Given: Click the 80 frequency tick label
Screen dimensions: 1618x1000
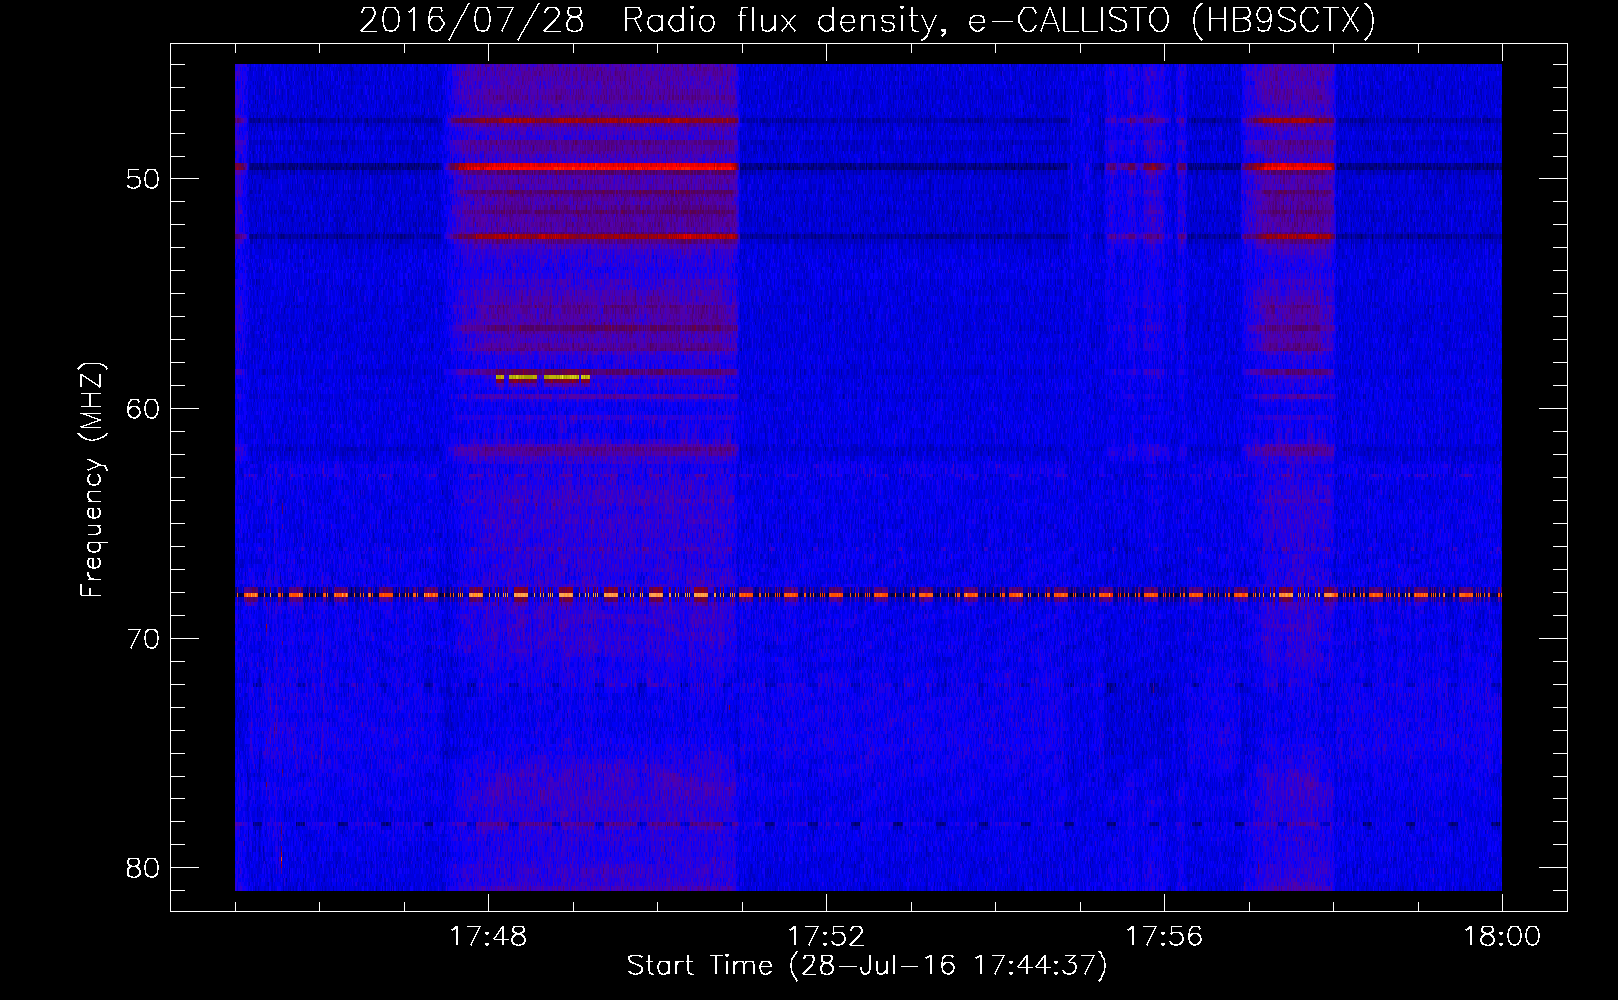Looking at the screenshot, I should tap(143, 868).
